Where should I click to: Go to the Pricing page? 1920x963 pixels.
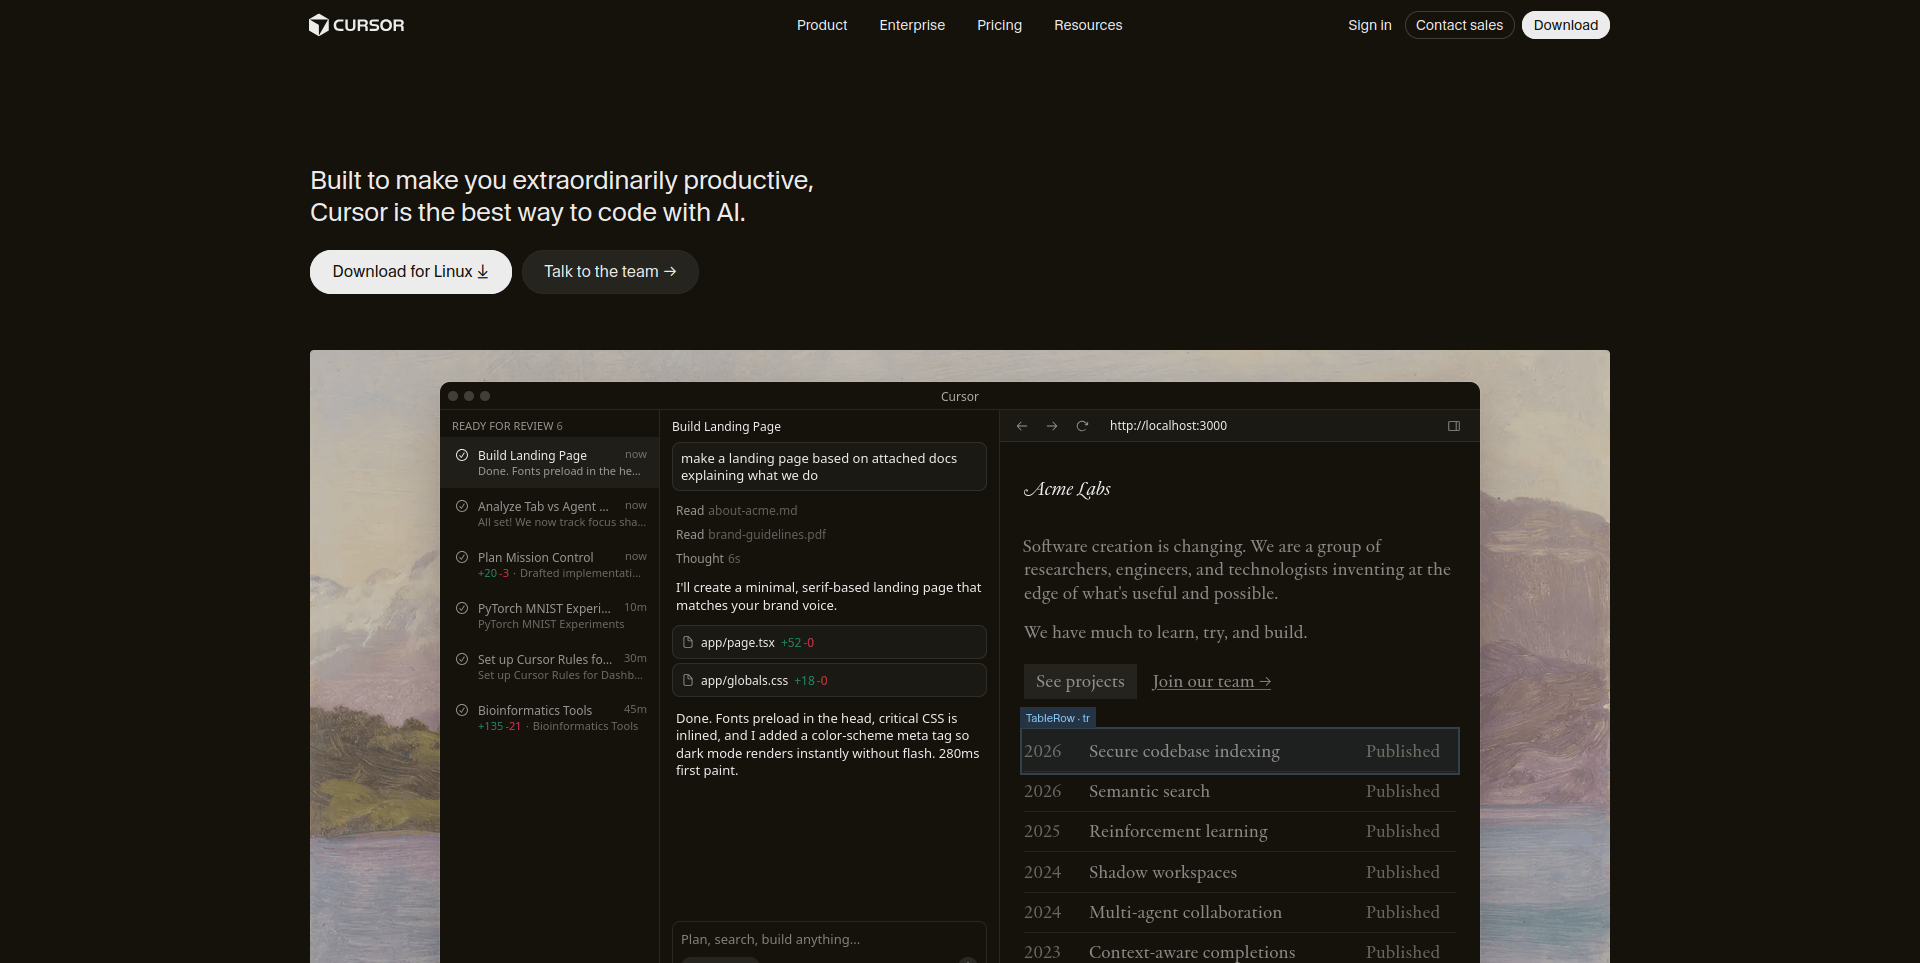[x=999, y=25]
